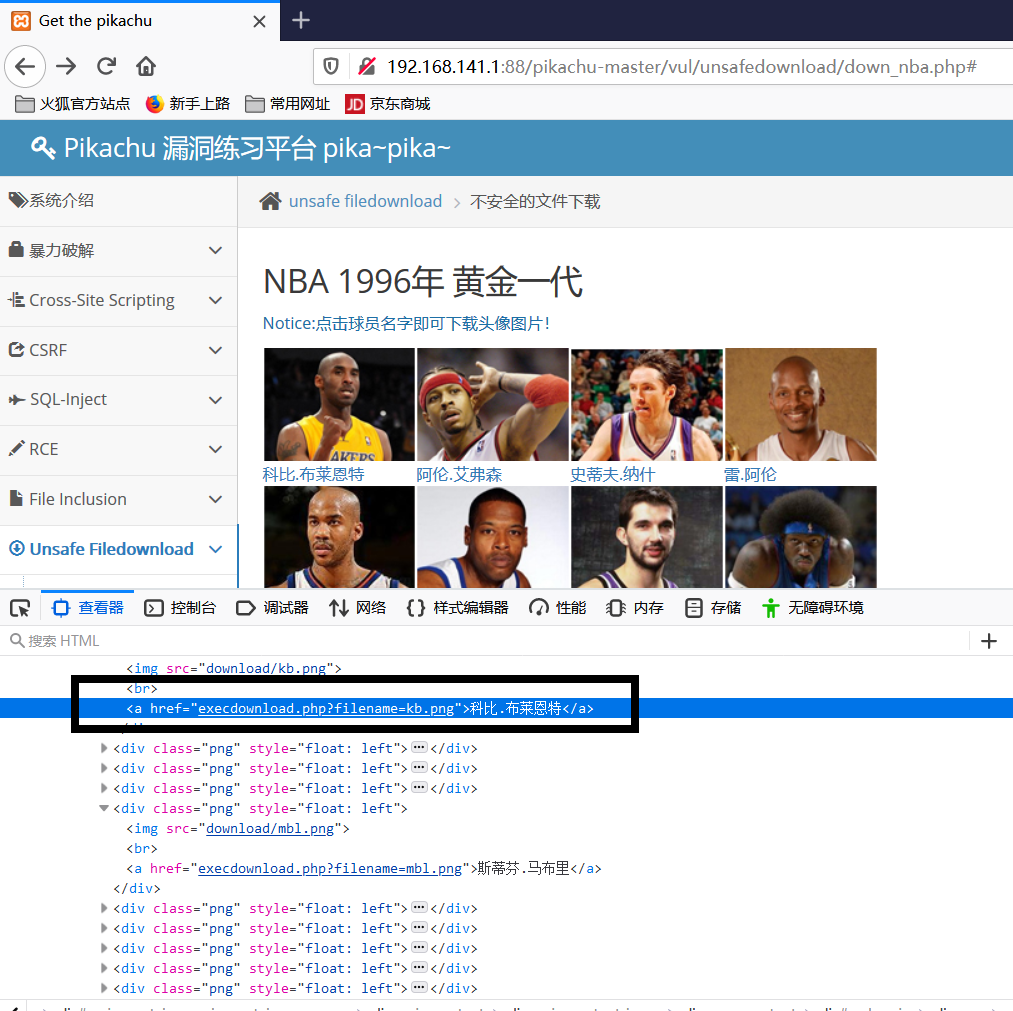Click the ellipsis badge of first collapsed div
Image resolution: width=1013 pixels, height=1011 pixels.
pos(419,747)
